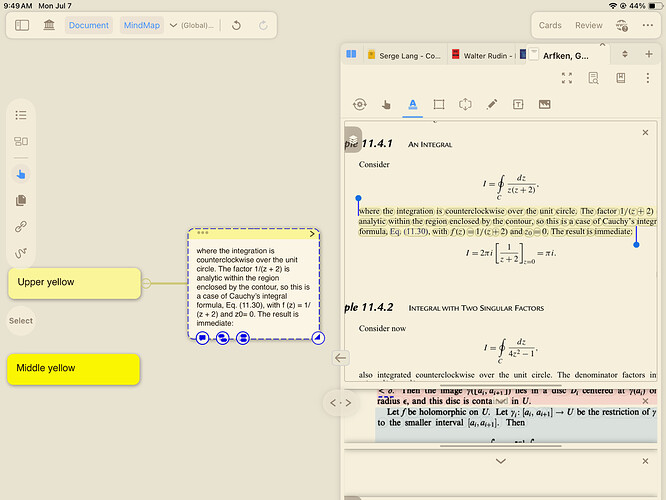Add a new document tab

click(649, 54)
